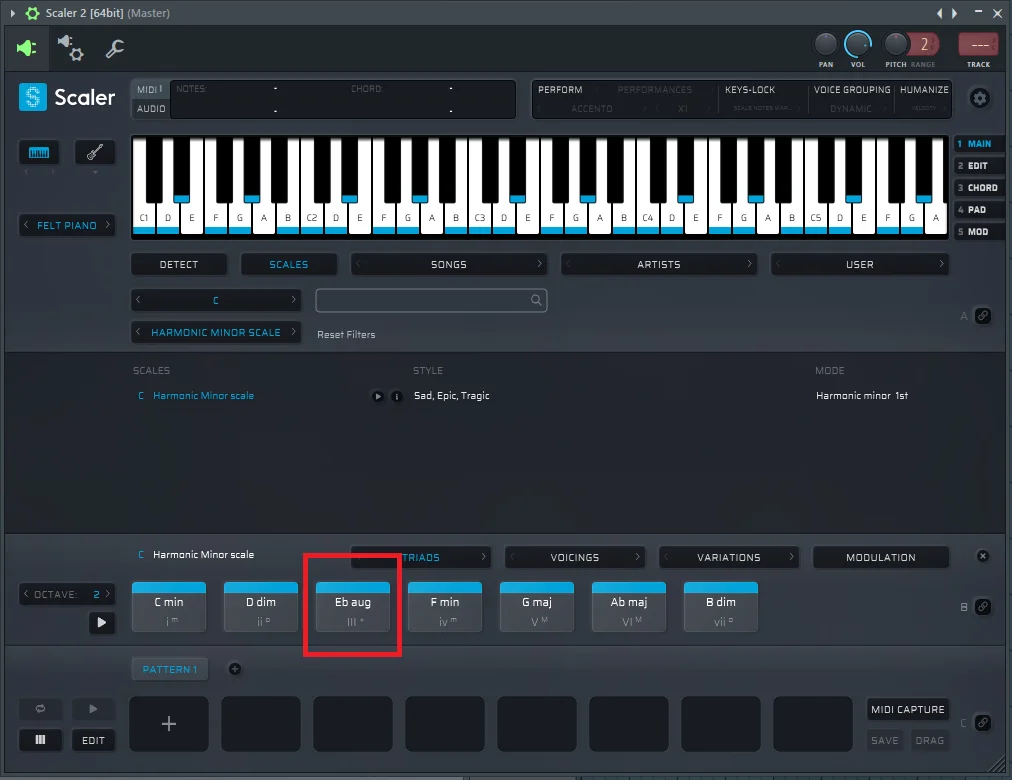The height and width of the screenshot is (780, 1012).
Task: Click the PITCH knob
Action: tap(895, 44)
